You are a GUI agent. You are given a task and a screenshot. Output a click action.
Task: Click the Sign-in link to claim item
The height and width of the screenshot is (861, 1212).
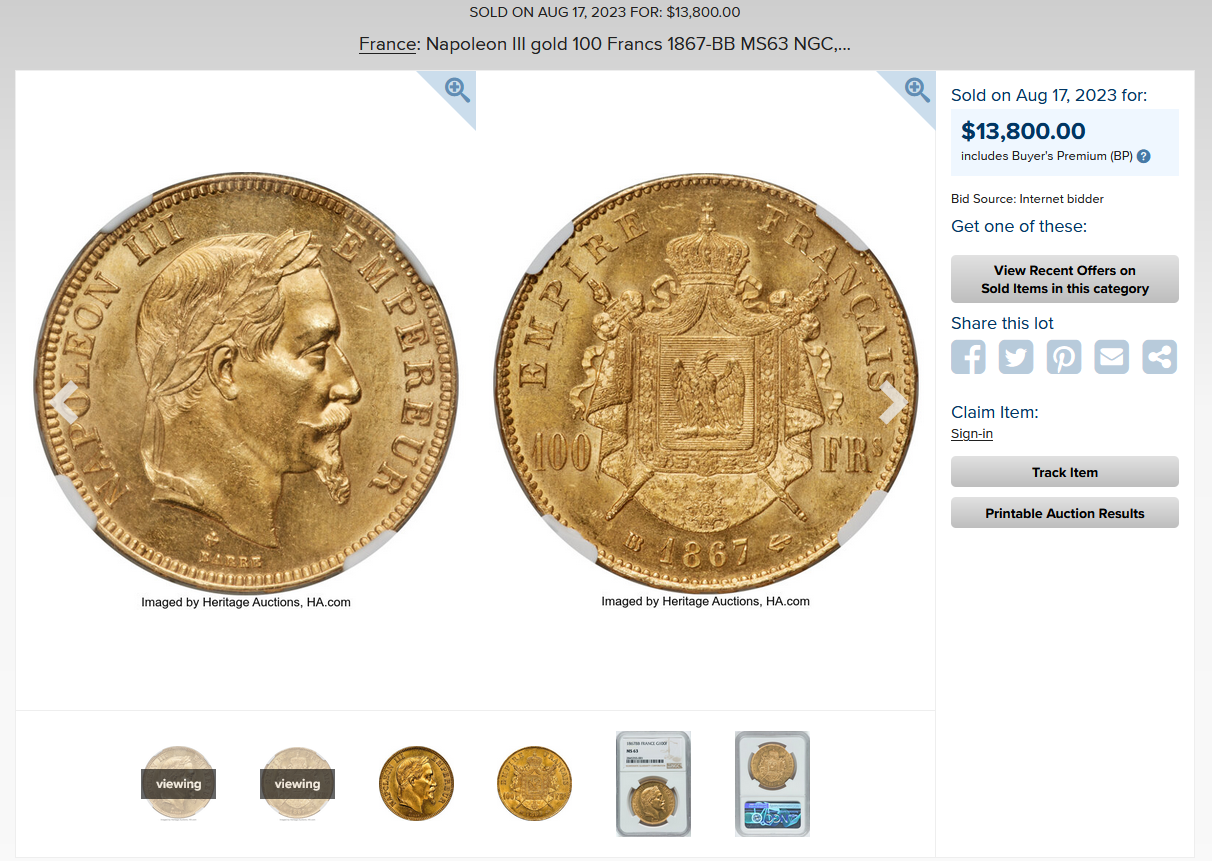972,434
